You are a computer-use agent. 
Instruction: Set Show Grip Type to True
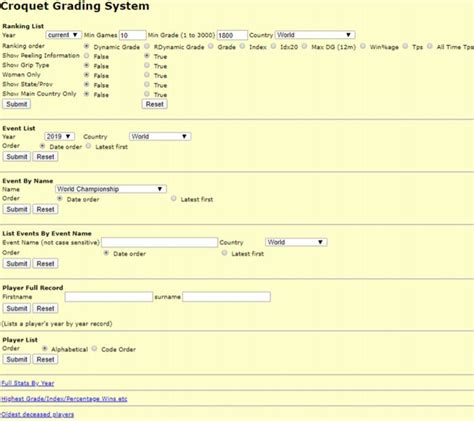[x=147, y=65]
